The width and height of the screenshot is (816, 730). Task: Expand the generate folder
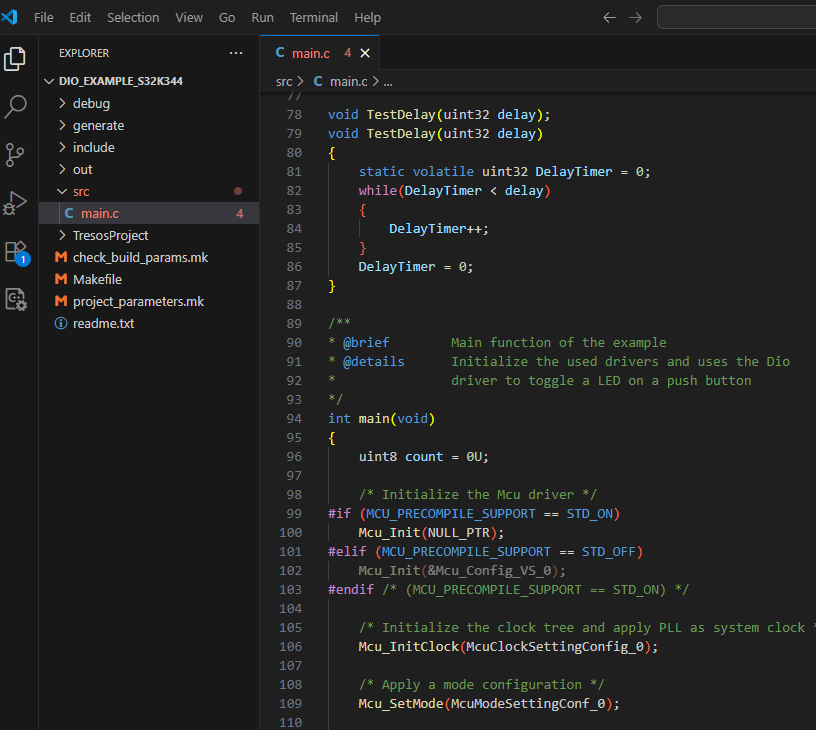point(98,125)
